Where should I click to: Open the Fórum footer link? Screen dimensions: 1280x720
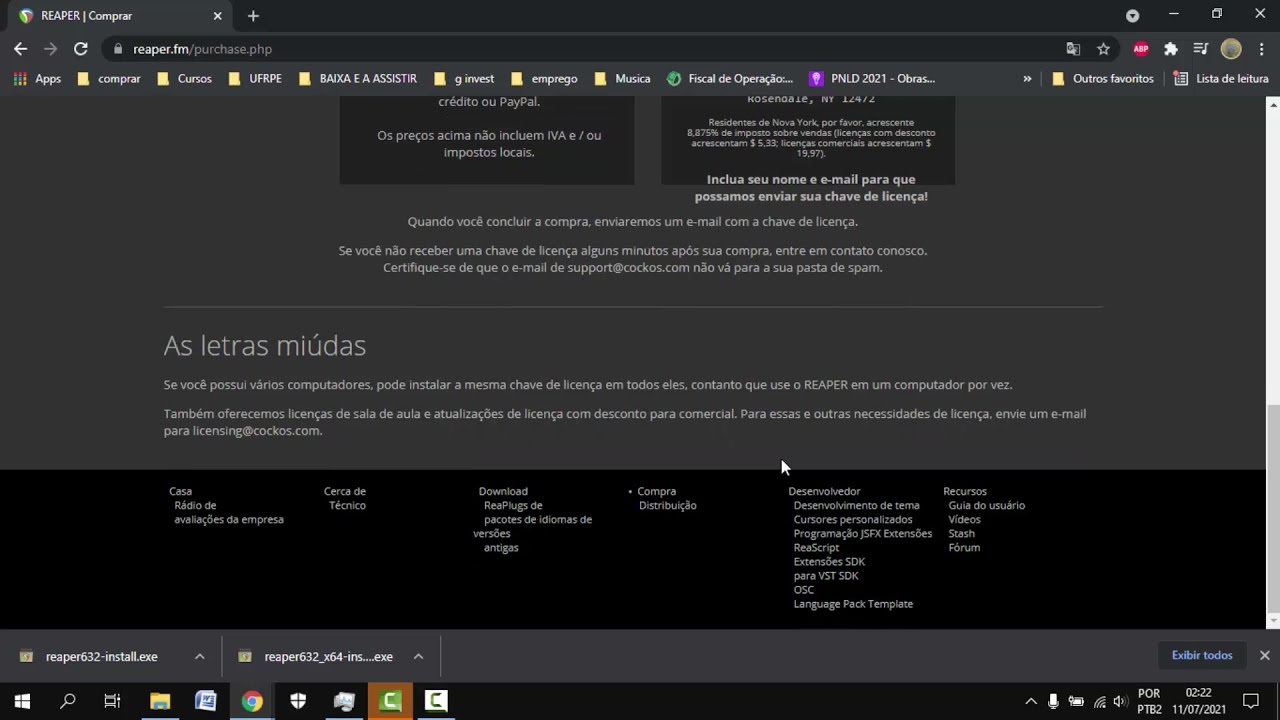(x=964, y=547)
